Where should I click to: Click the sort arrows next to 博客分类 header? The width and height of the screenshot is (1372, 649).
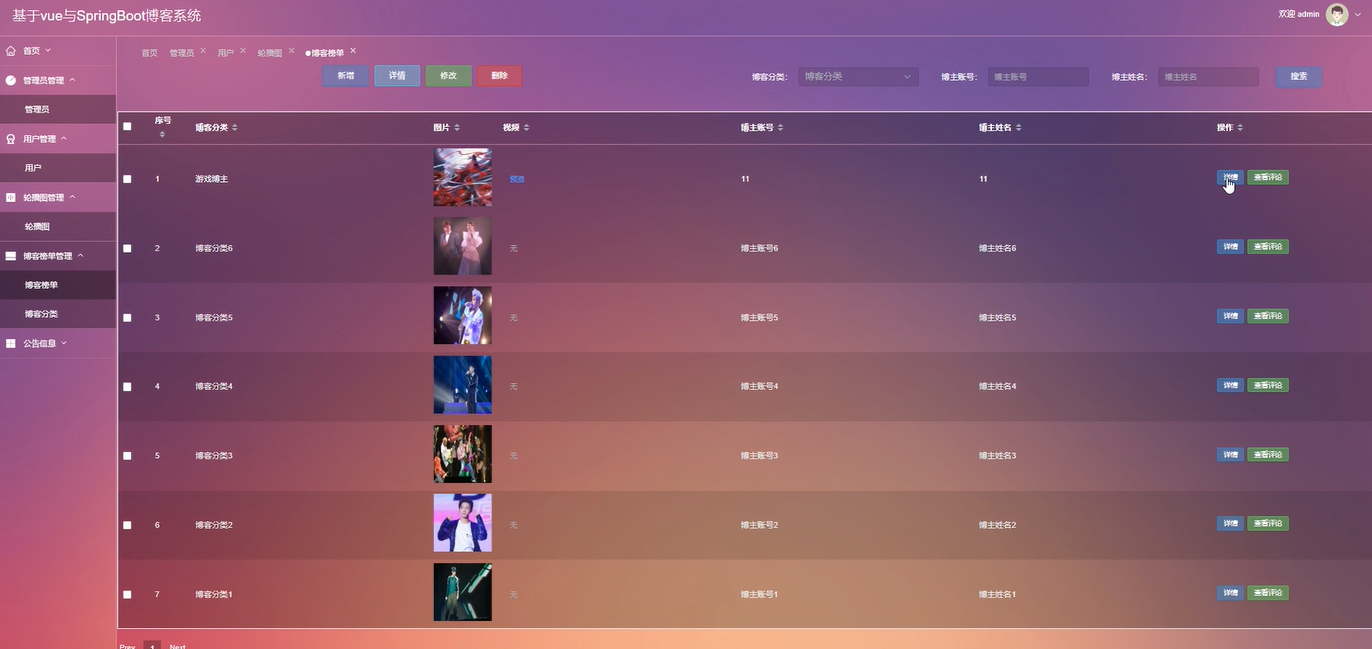click(234, 128)
